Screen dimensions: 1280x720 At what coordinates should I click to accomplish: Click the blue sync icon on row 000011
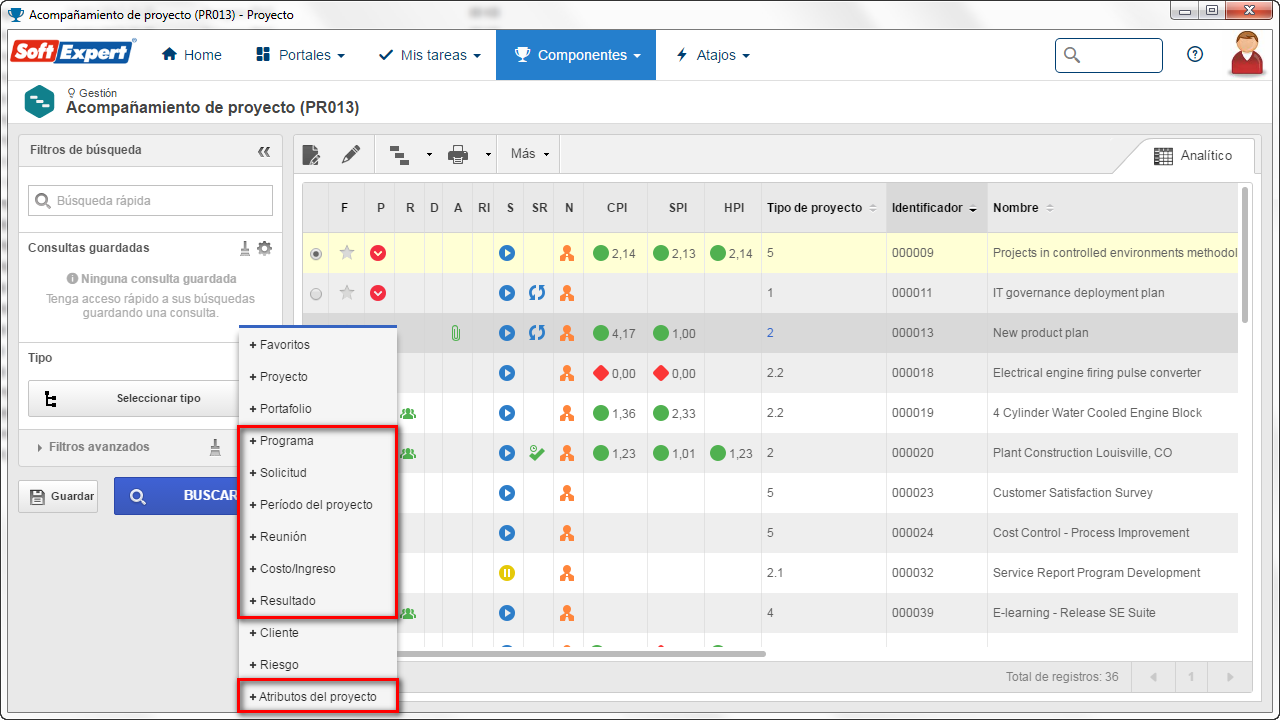point(537,293)
